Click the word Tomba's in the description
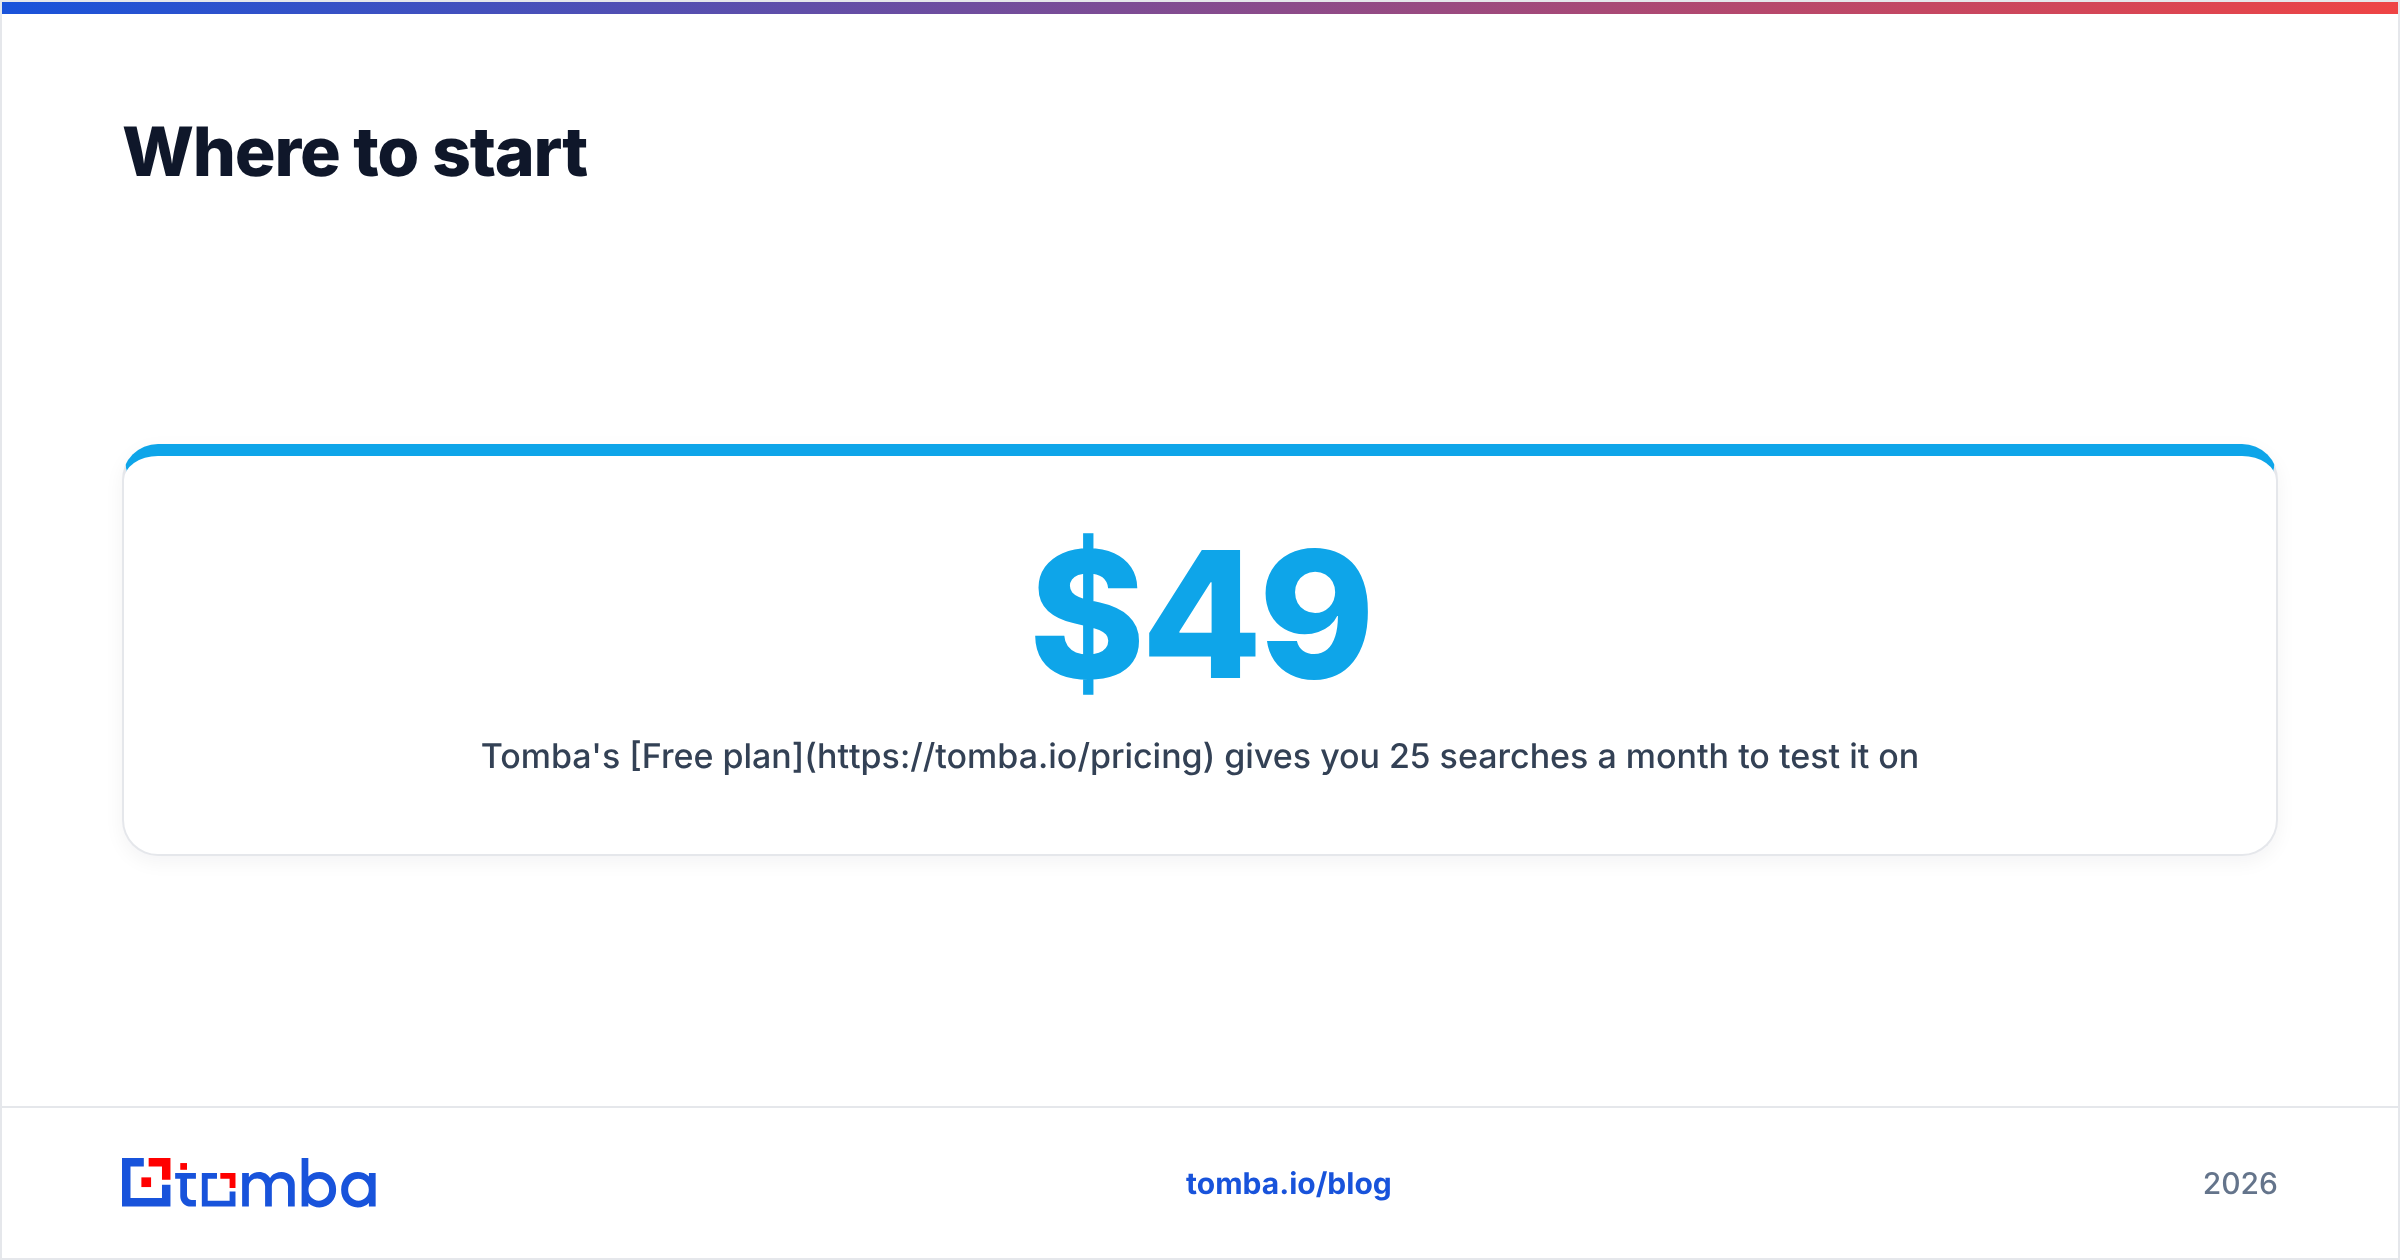 (551, 757)
